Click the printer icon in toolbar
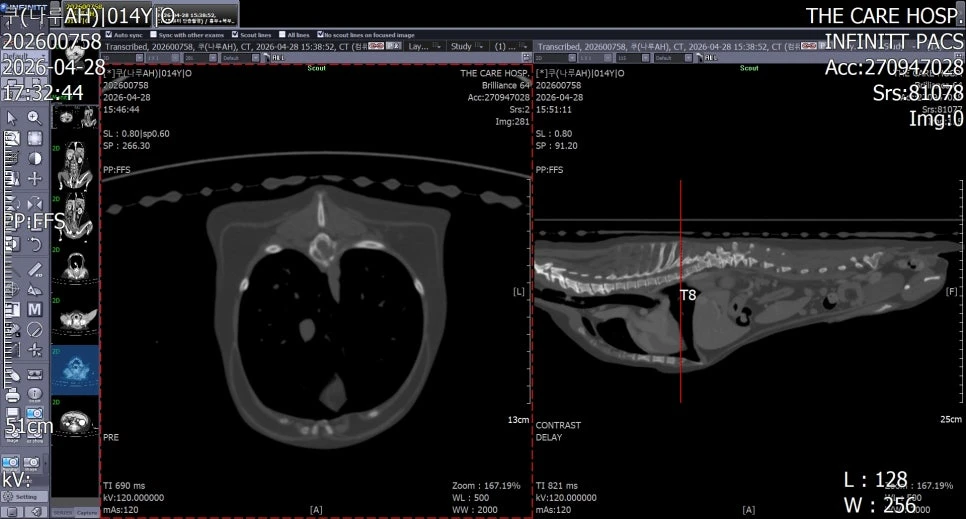The image size is (966, 519). [x=12, y=394]
